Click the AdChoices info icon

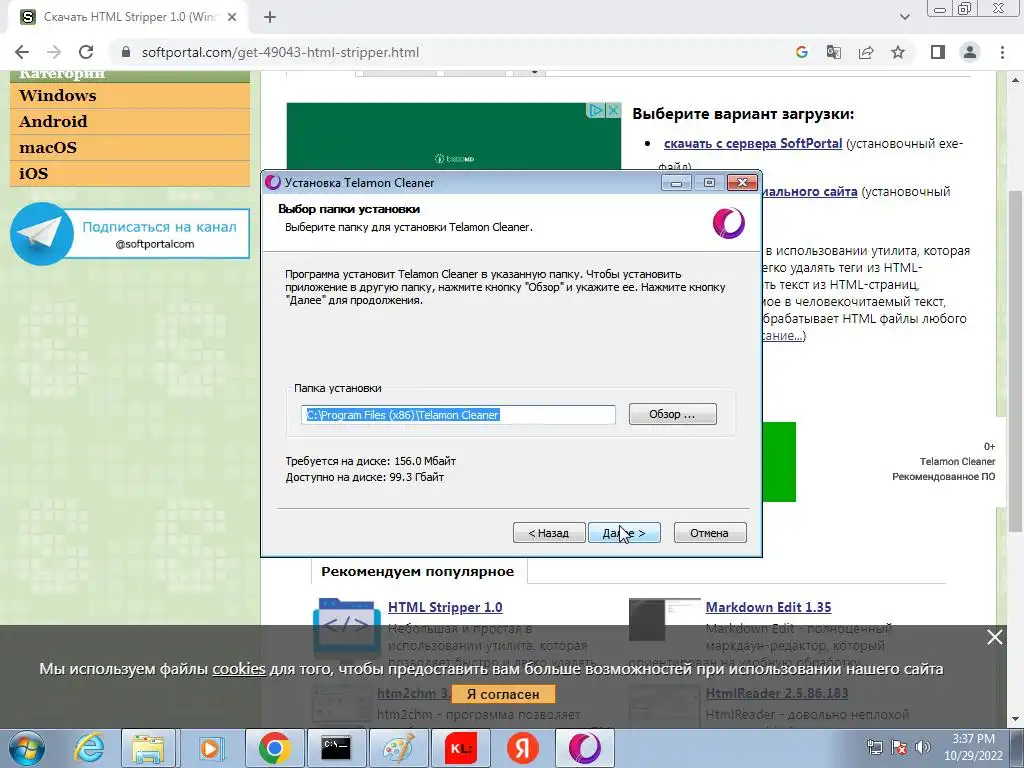pyautogui.click(x=596, y=110)
